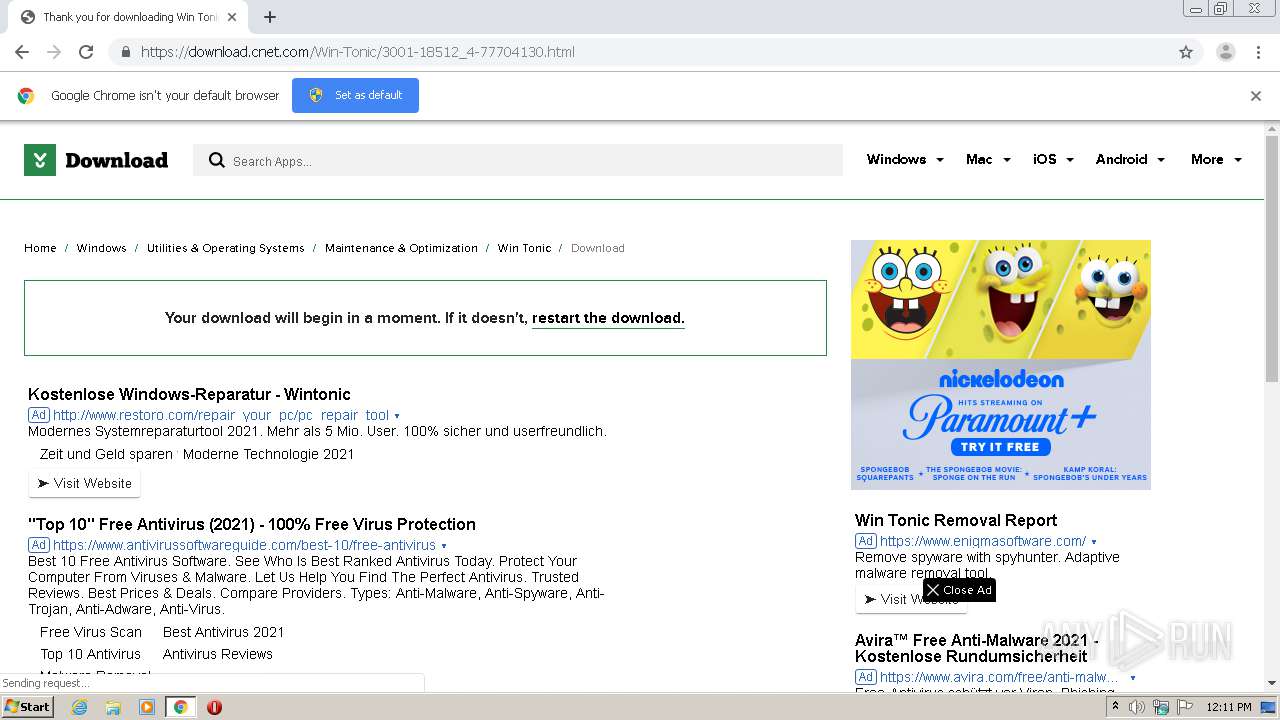Click the page vertical scrollbar
The height and width of the screenshot is (720, 1280).
click(1272, 260)
